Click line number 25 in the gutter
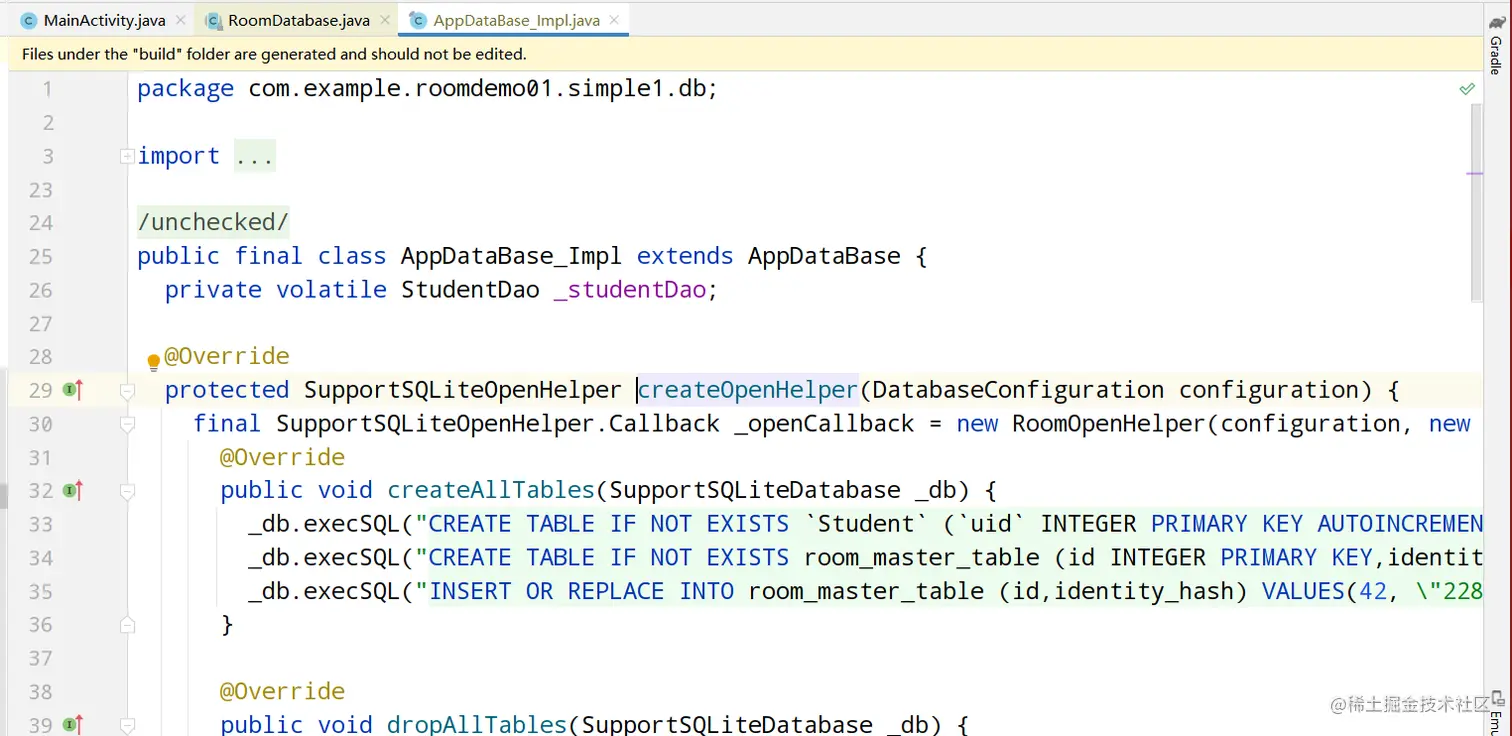 click(41, 256)
